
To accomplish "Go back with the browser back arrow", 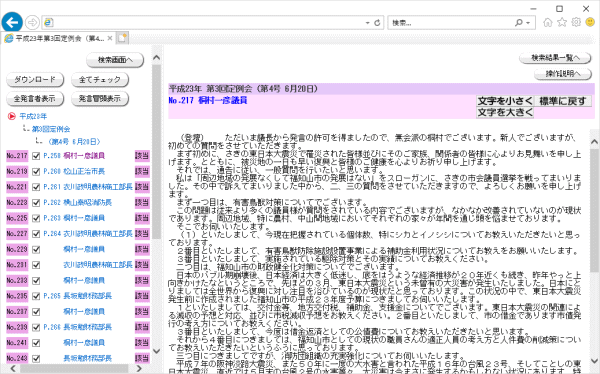I will pyautogui.click(x=12, y=23).
